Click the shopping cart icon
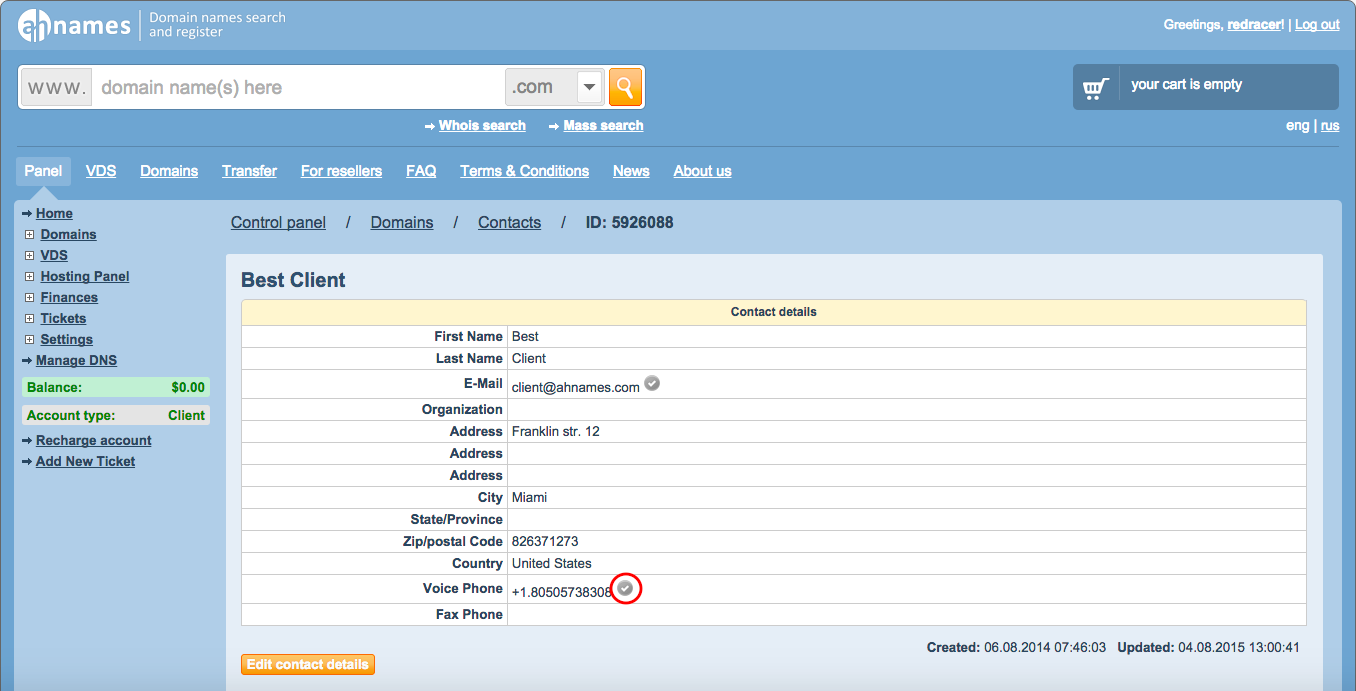This screenshot has height=691, width=1356. click(x=1096, y=88)
